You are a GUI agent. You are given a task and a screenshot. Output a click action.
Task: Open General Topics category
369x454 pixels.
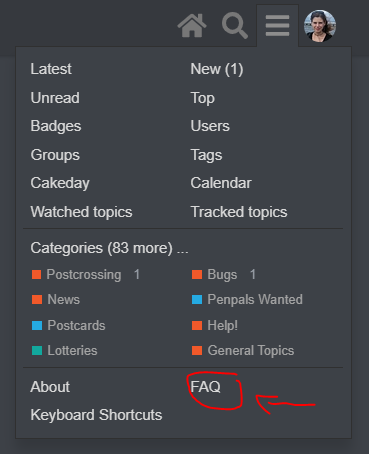[x=251, y=351]
